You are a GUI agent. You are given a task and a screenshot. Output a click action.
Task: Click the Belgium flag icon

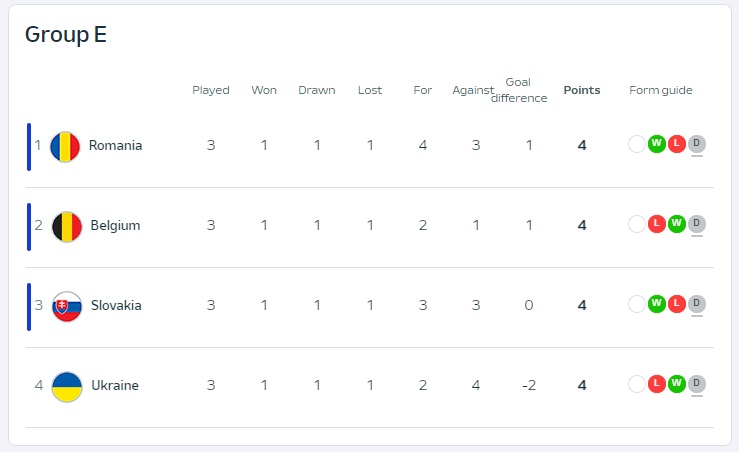(x=66, y=227)
